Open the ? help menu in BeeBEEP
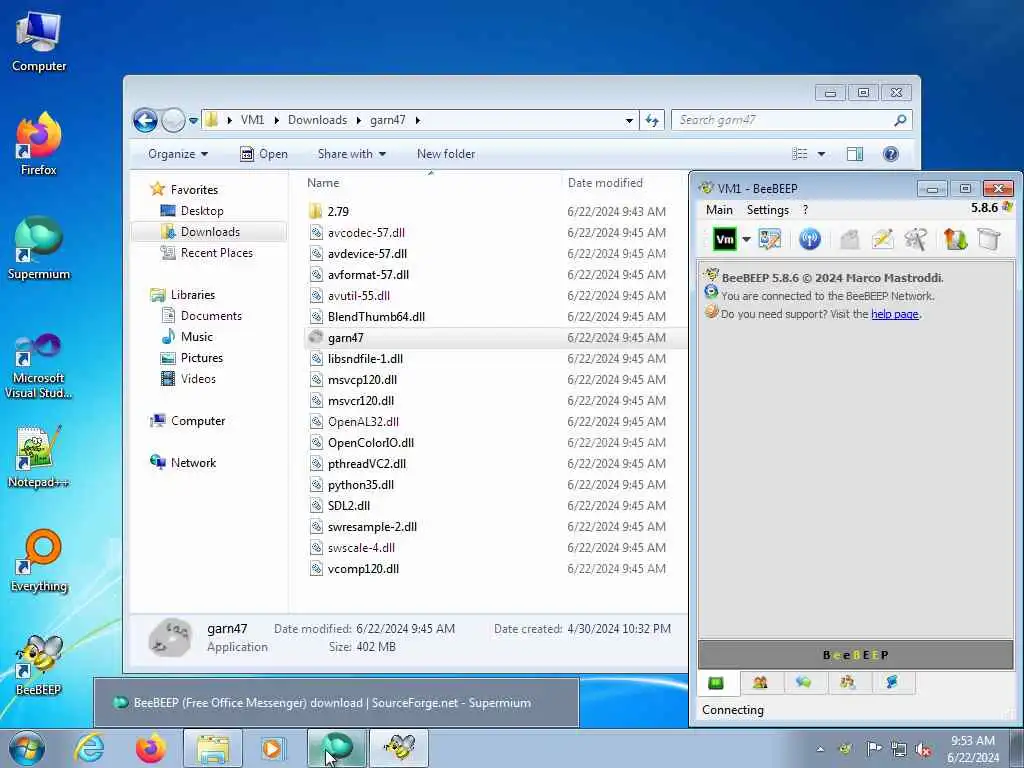1024x768 pixels. pos(805,210)
